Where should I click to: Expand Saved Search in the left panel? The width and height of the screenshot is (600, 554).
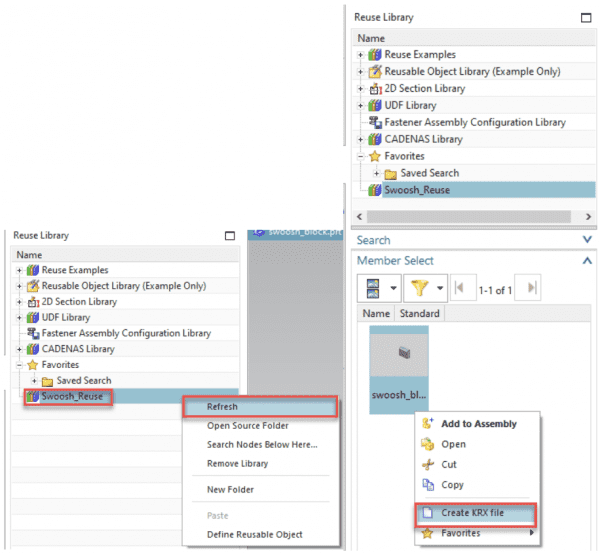34,381
